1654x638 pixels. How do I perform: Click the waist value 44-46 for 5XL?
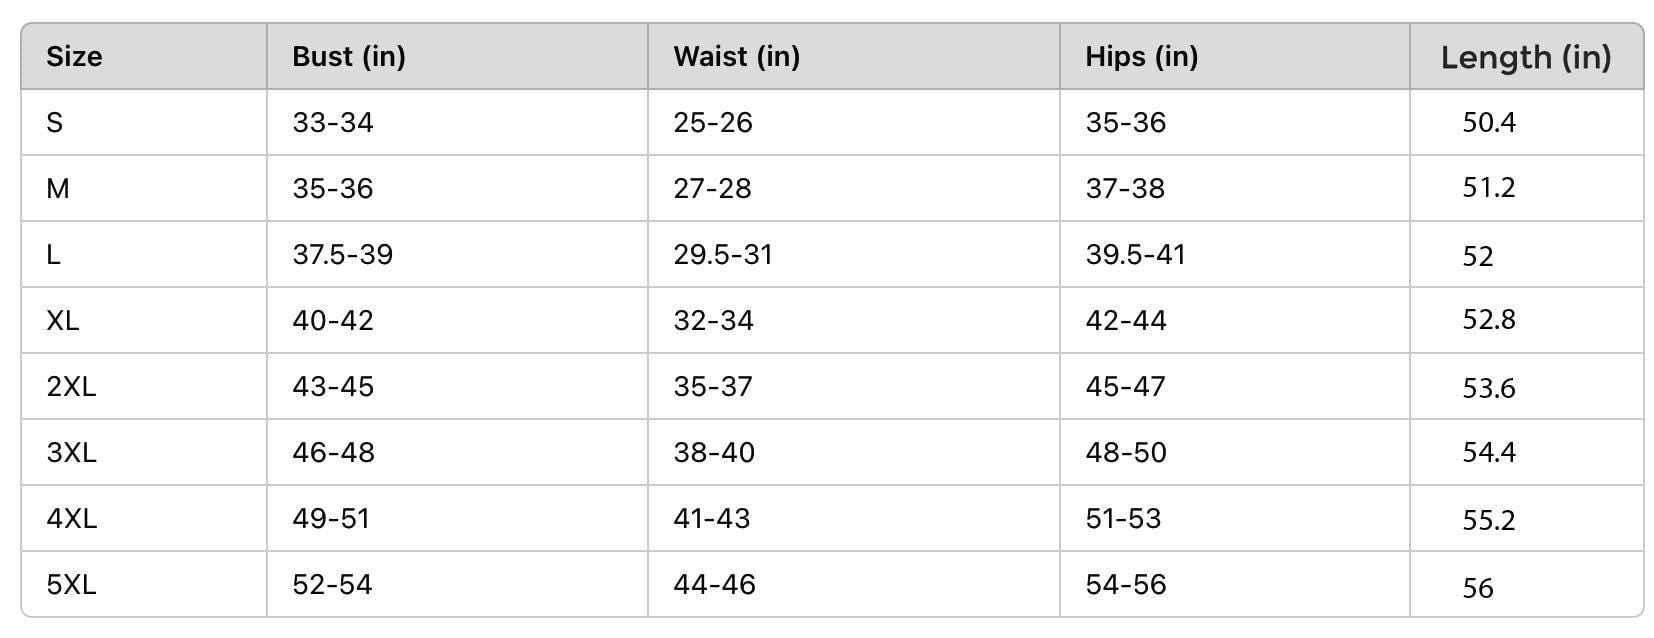714,585
